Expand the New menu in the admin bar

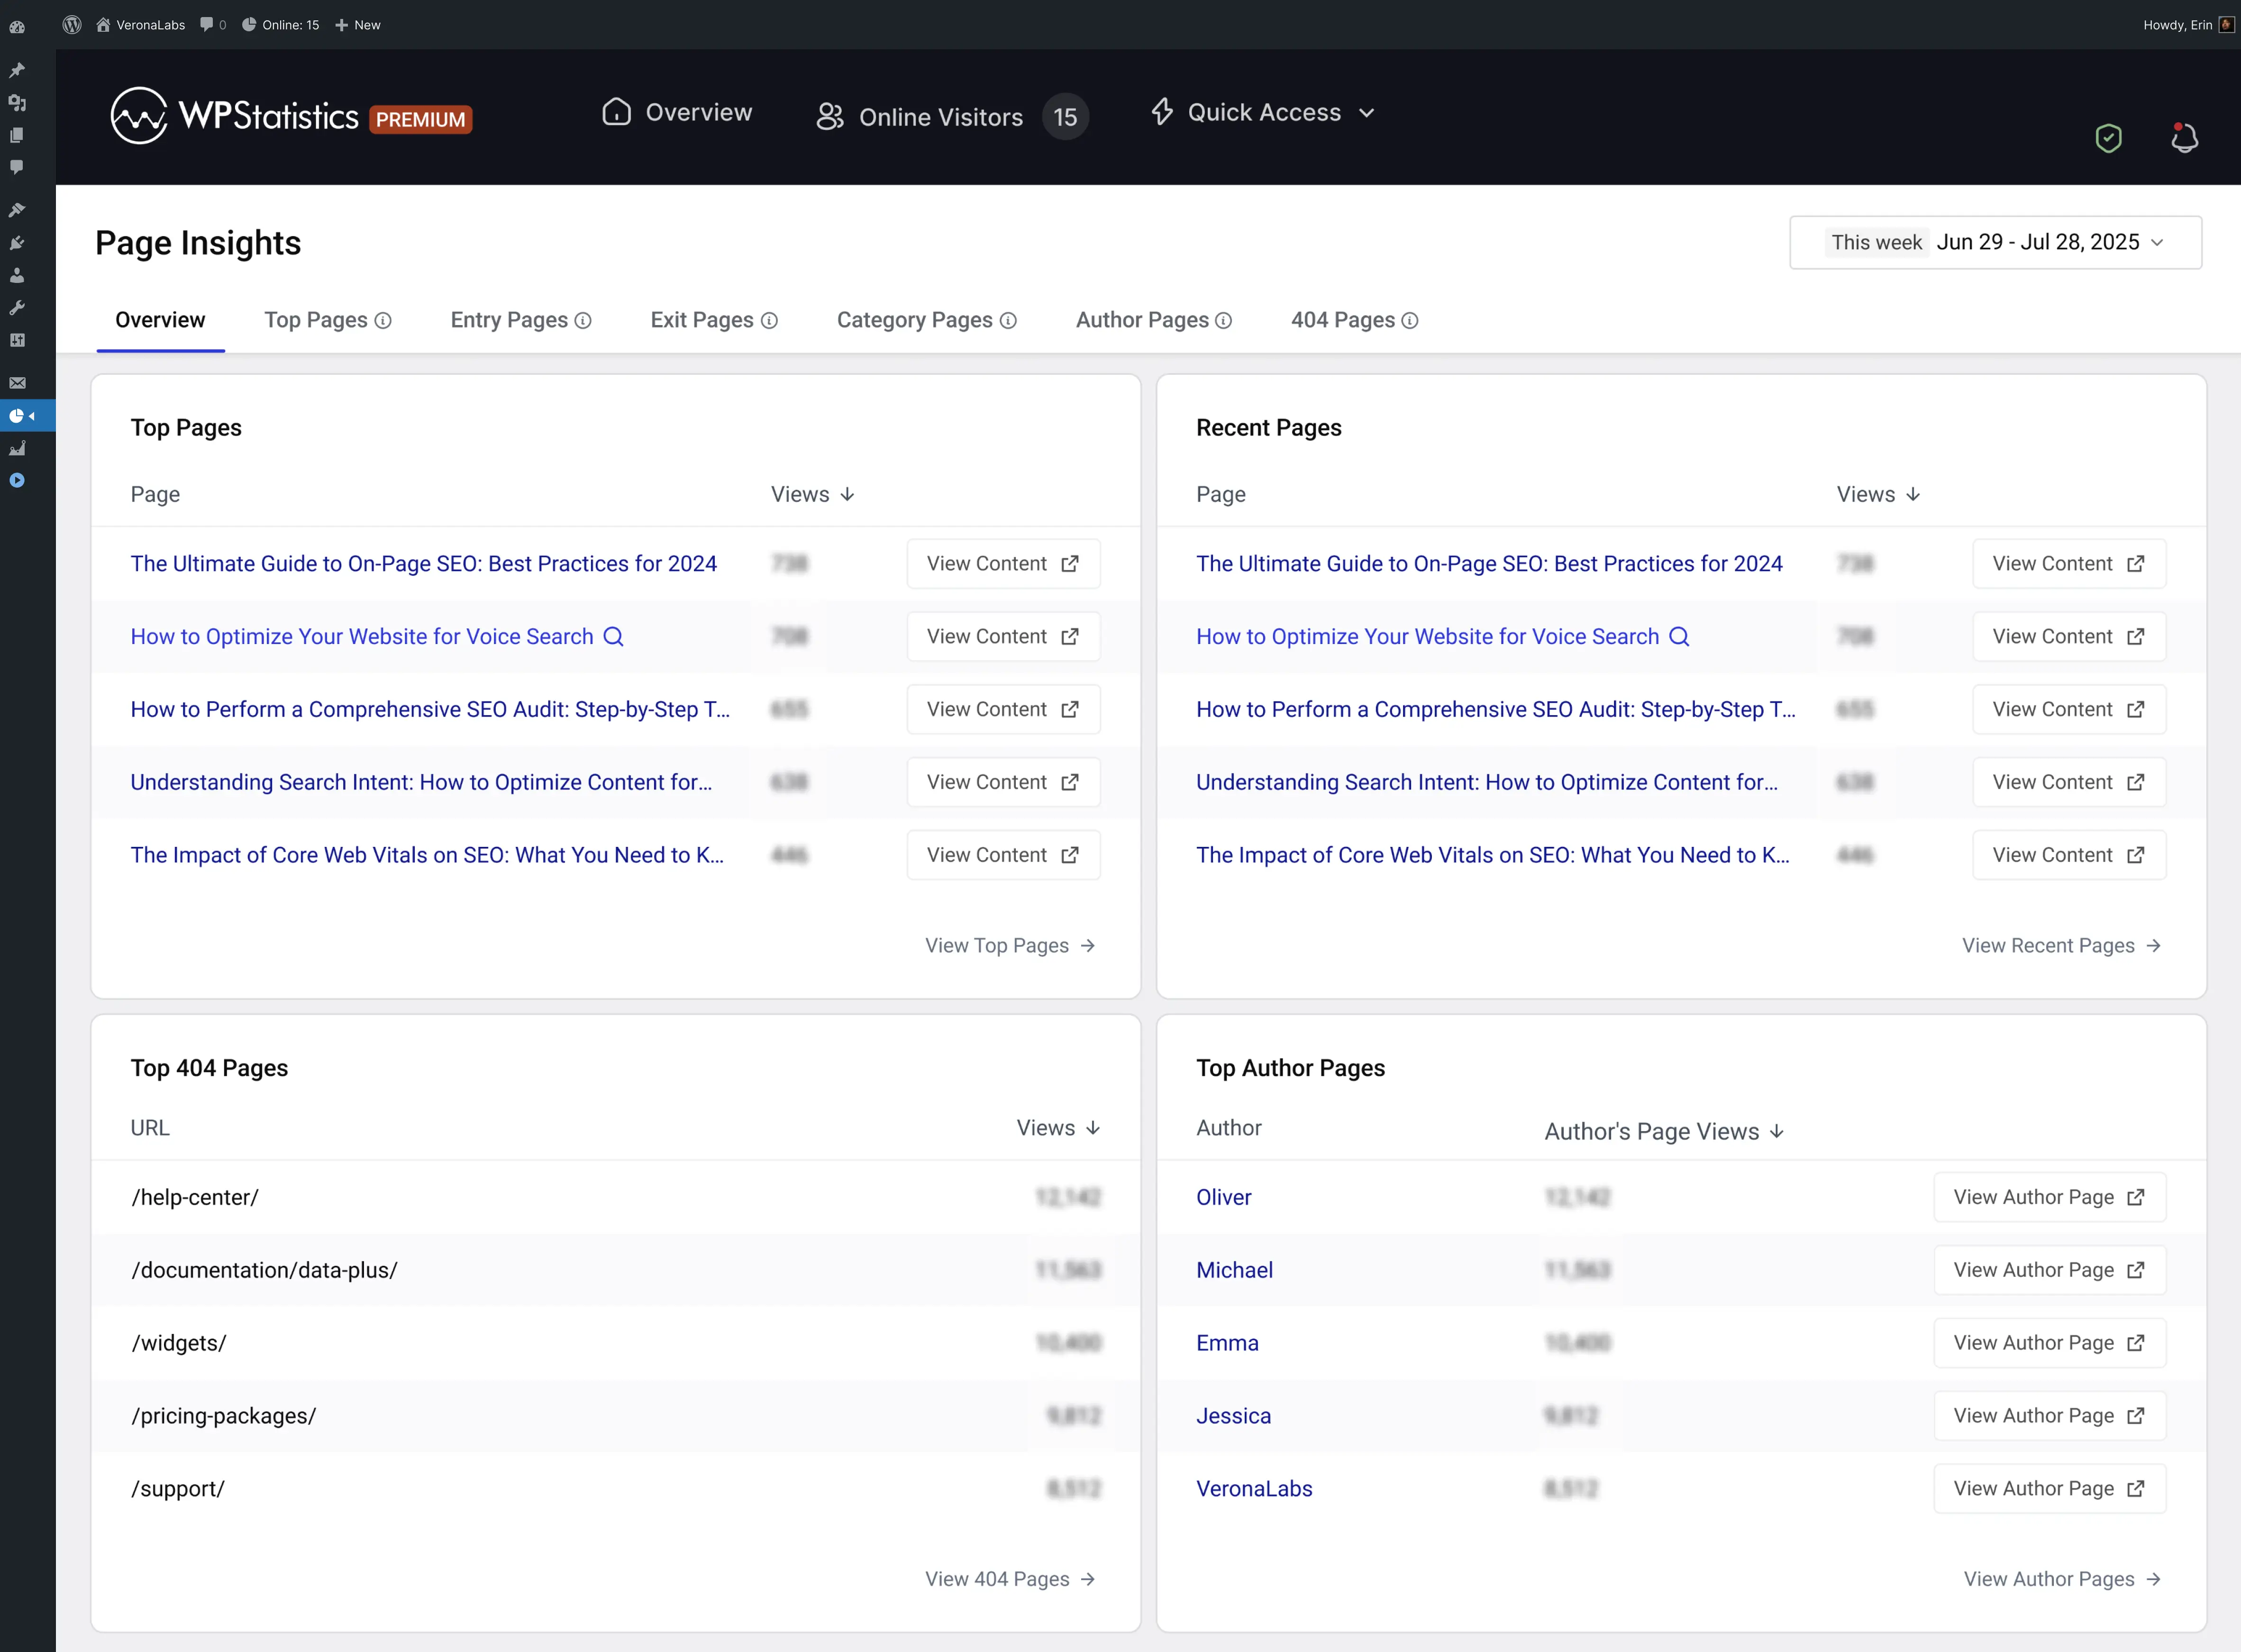point(358,24)
